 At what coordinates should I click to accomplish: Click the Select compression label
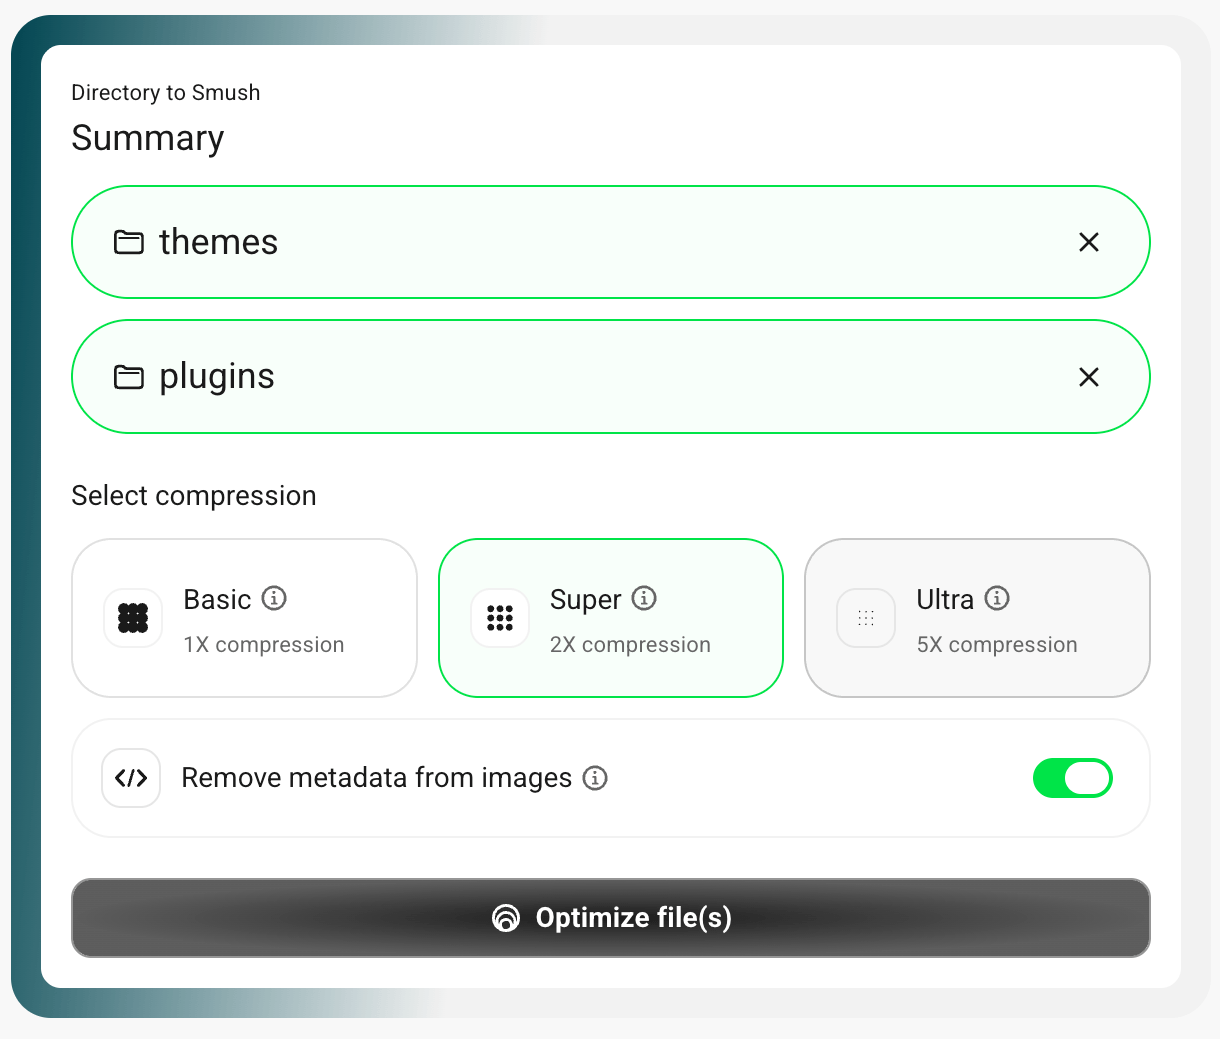[x=194, y=496]
